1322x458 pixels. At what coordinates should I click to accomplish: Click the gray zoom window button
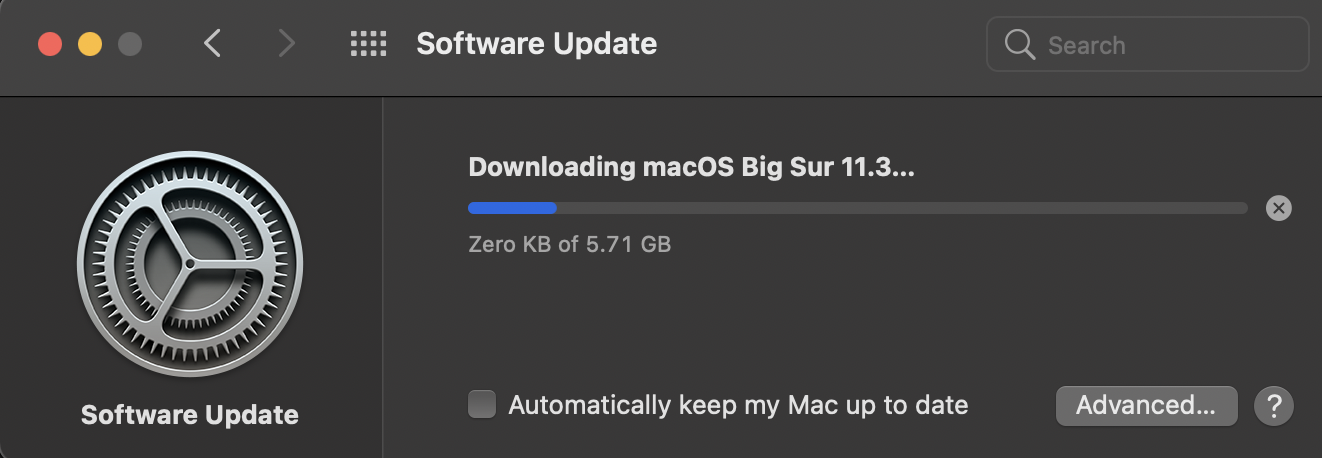coord(130,44)
